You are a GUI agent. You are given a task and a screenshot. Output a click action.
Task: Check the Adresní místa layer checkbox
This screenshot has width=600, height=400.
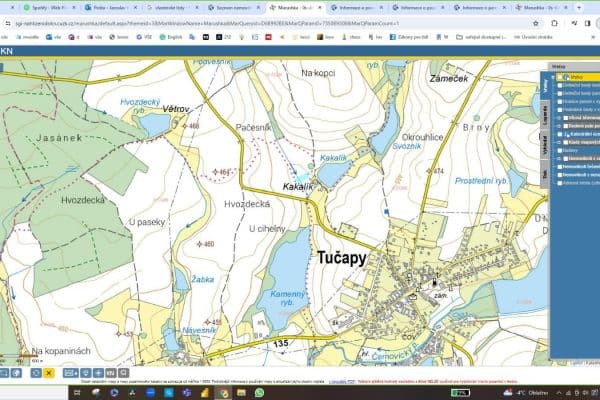click(x=561, y=183)
